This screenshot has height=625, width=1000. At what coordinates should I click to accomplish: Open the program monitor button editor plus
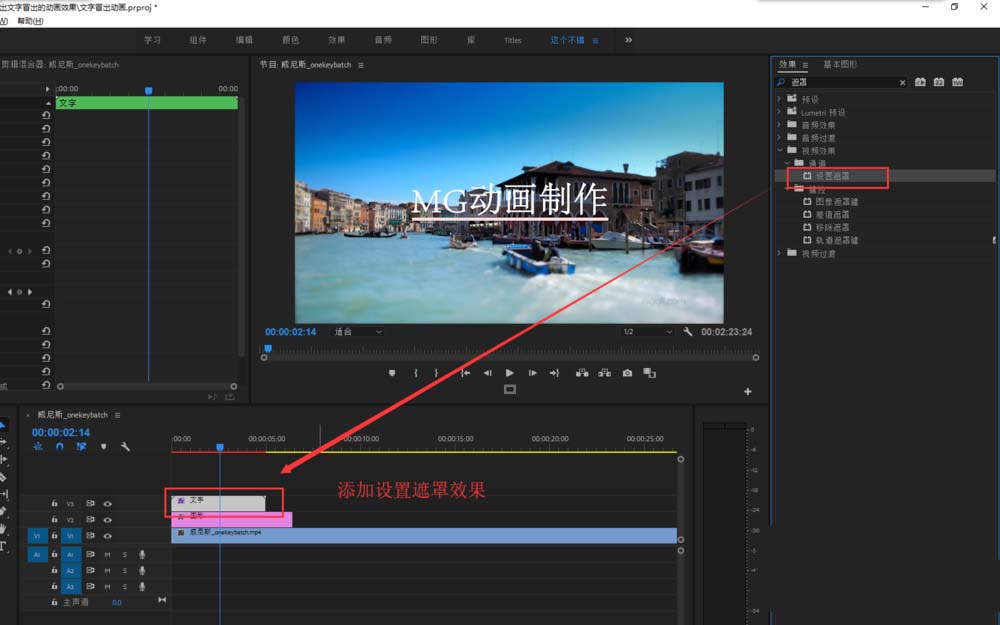[747, 392]
